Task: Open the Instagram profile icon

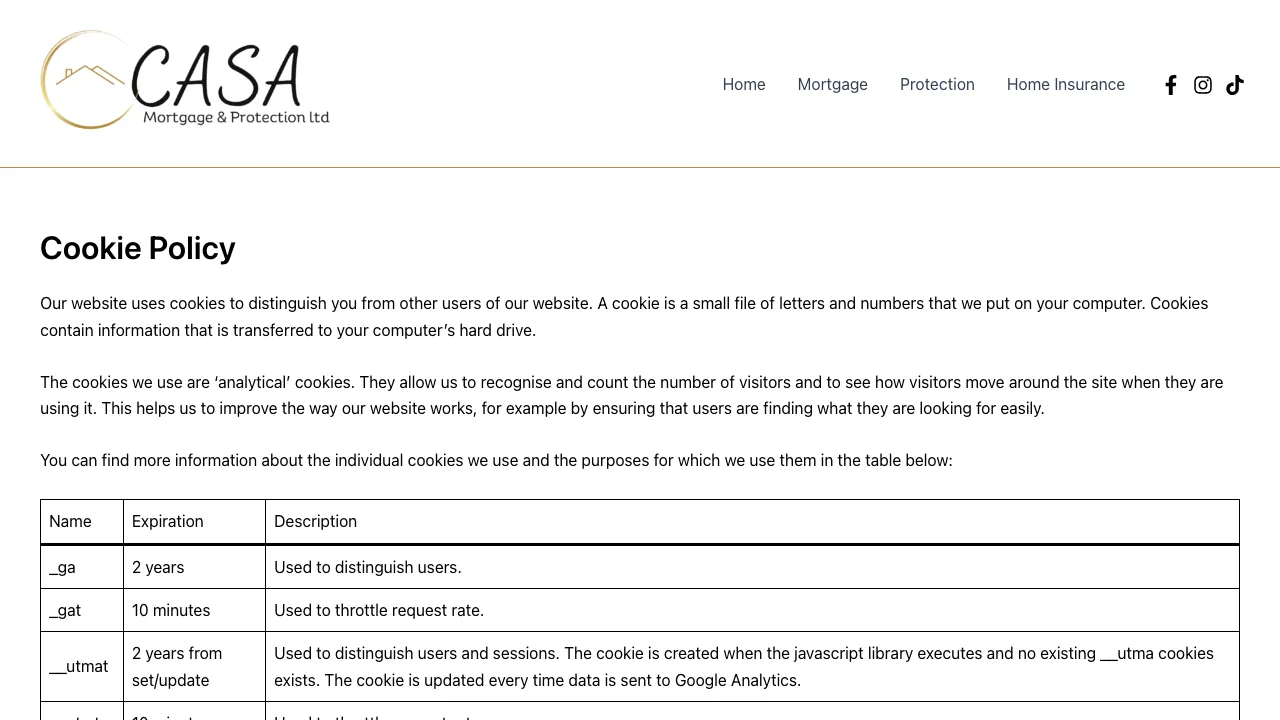Action: 1202,85
